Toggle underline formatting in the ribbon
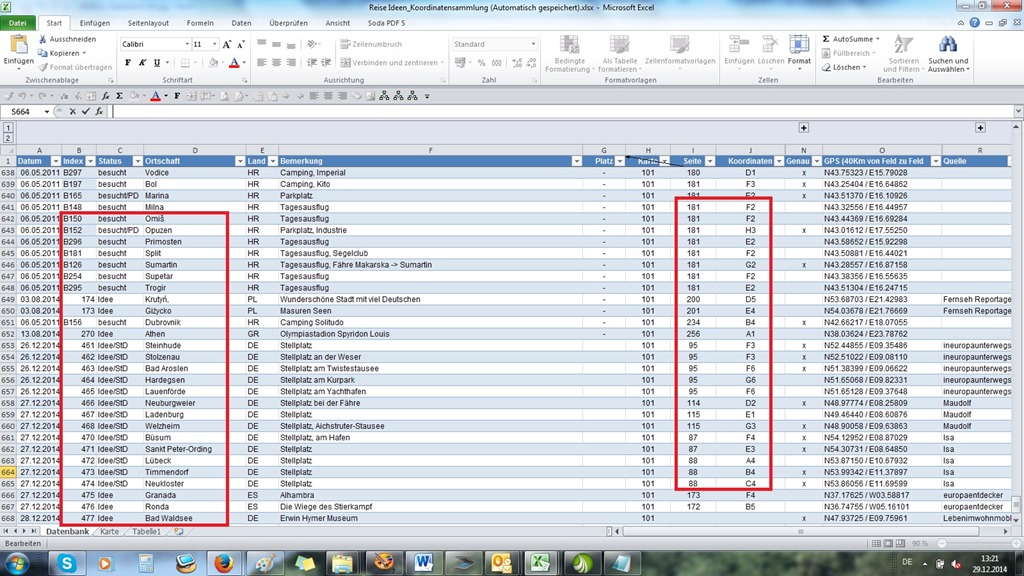 (158, 62)
